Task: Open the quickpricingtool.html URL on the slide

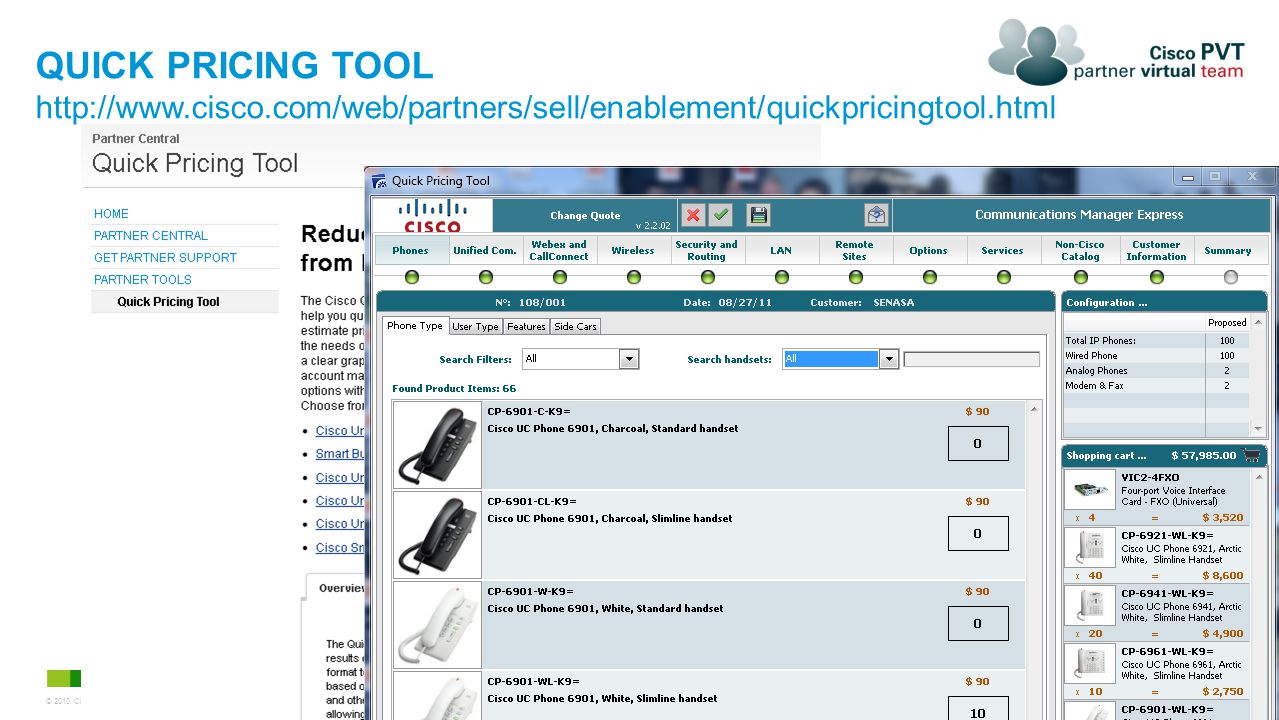Action: coord(546,107)
